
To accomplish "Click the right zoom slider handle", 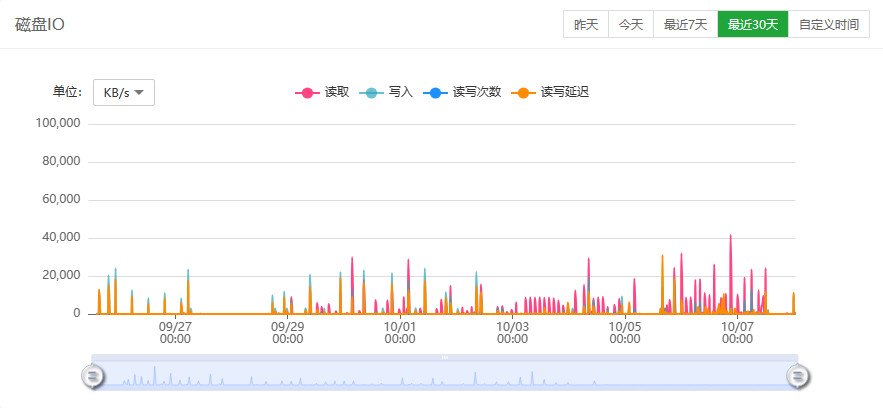I will click(797, 375).
